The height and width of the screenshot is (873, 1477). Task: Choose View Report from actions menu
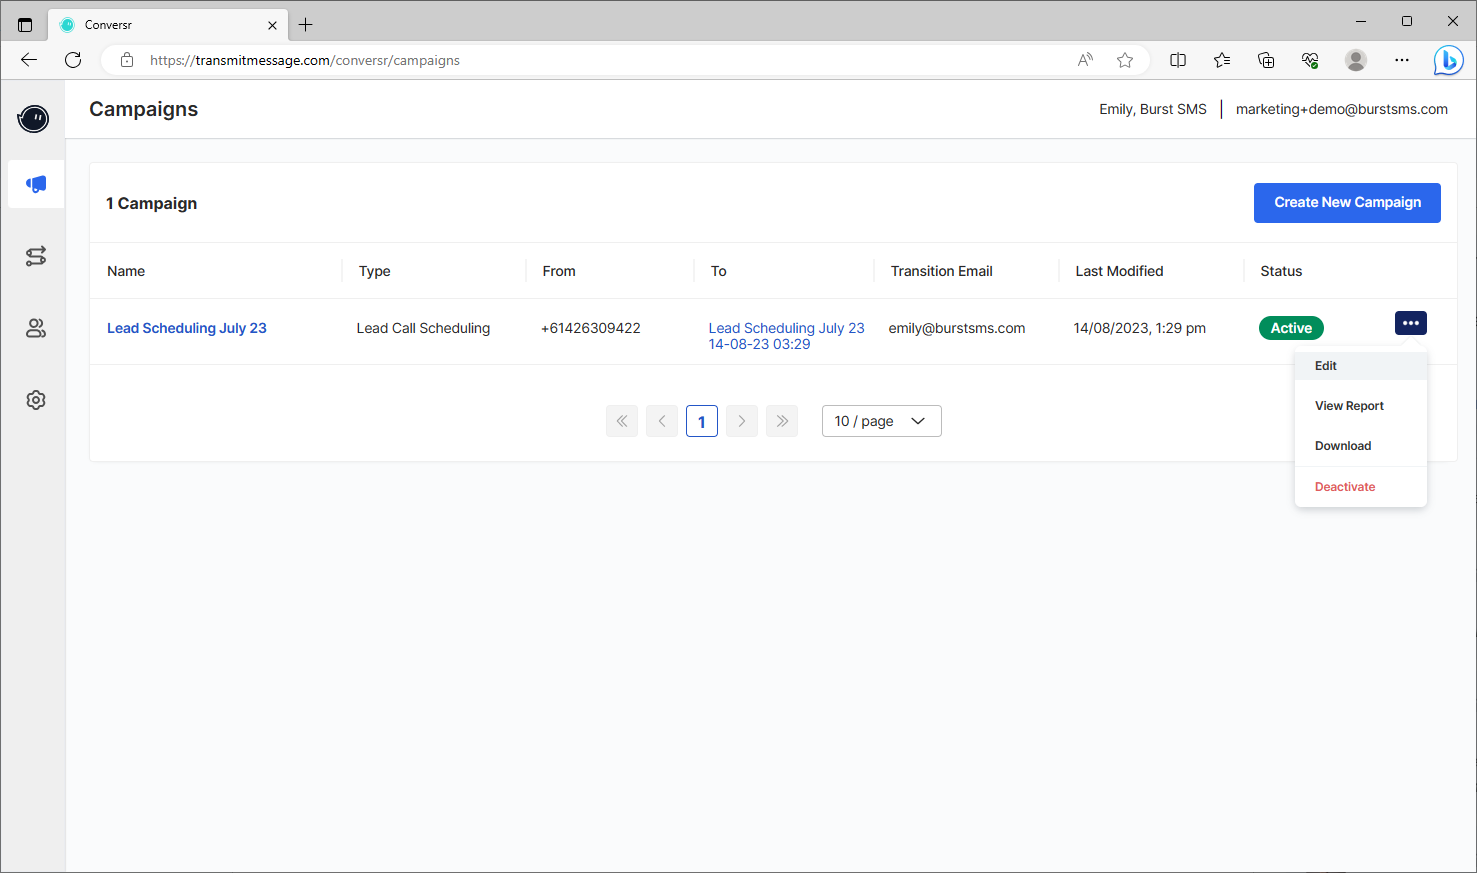click(x=1361, y=406)
